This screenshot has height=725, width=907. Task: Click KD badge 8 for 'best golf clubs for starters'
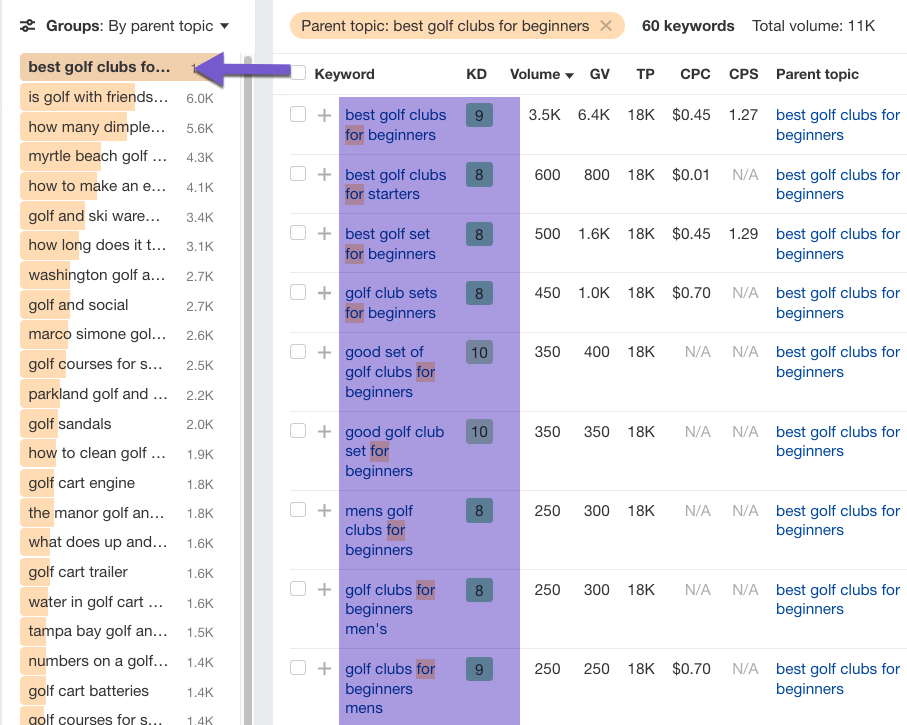click(479, 175)
